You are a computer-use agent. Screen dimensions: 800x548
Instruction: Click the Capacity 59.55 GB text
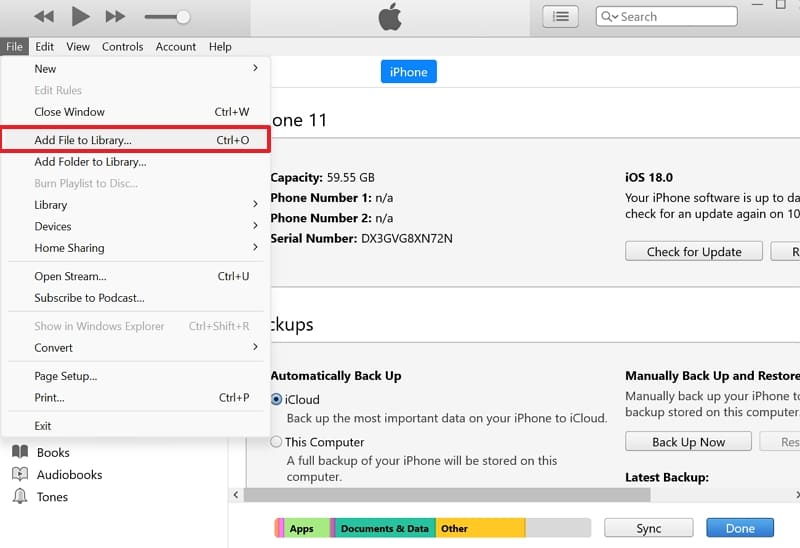coord(322,178)
